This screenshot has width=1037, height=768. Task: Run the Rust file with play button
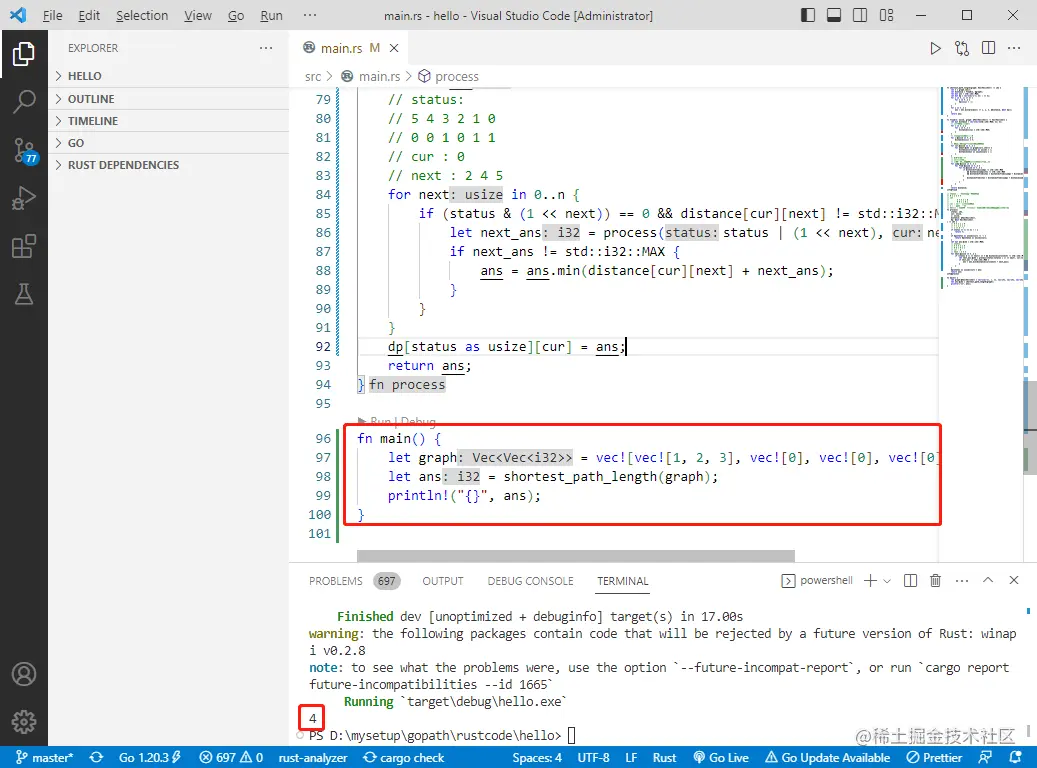tap(935, 48)
